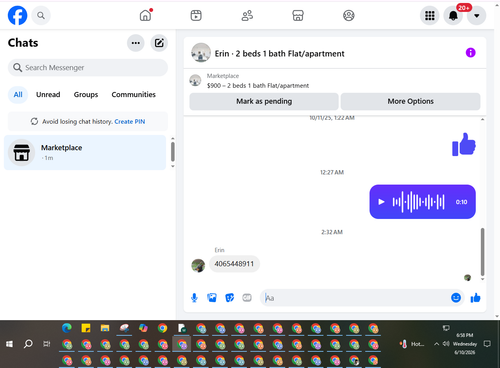
Task: Open the Facebook logo home link
Action: point(17,15)
